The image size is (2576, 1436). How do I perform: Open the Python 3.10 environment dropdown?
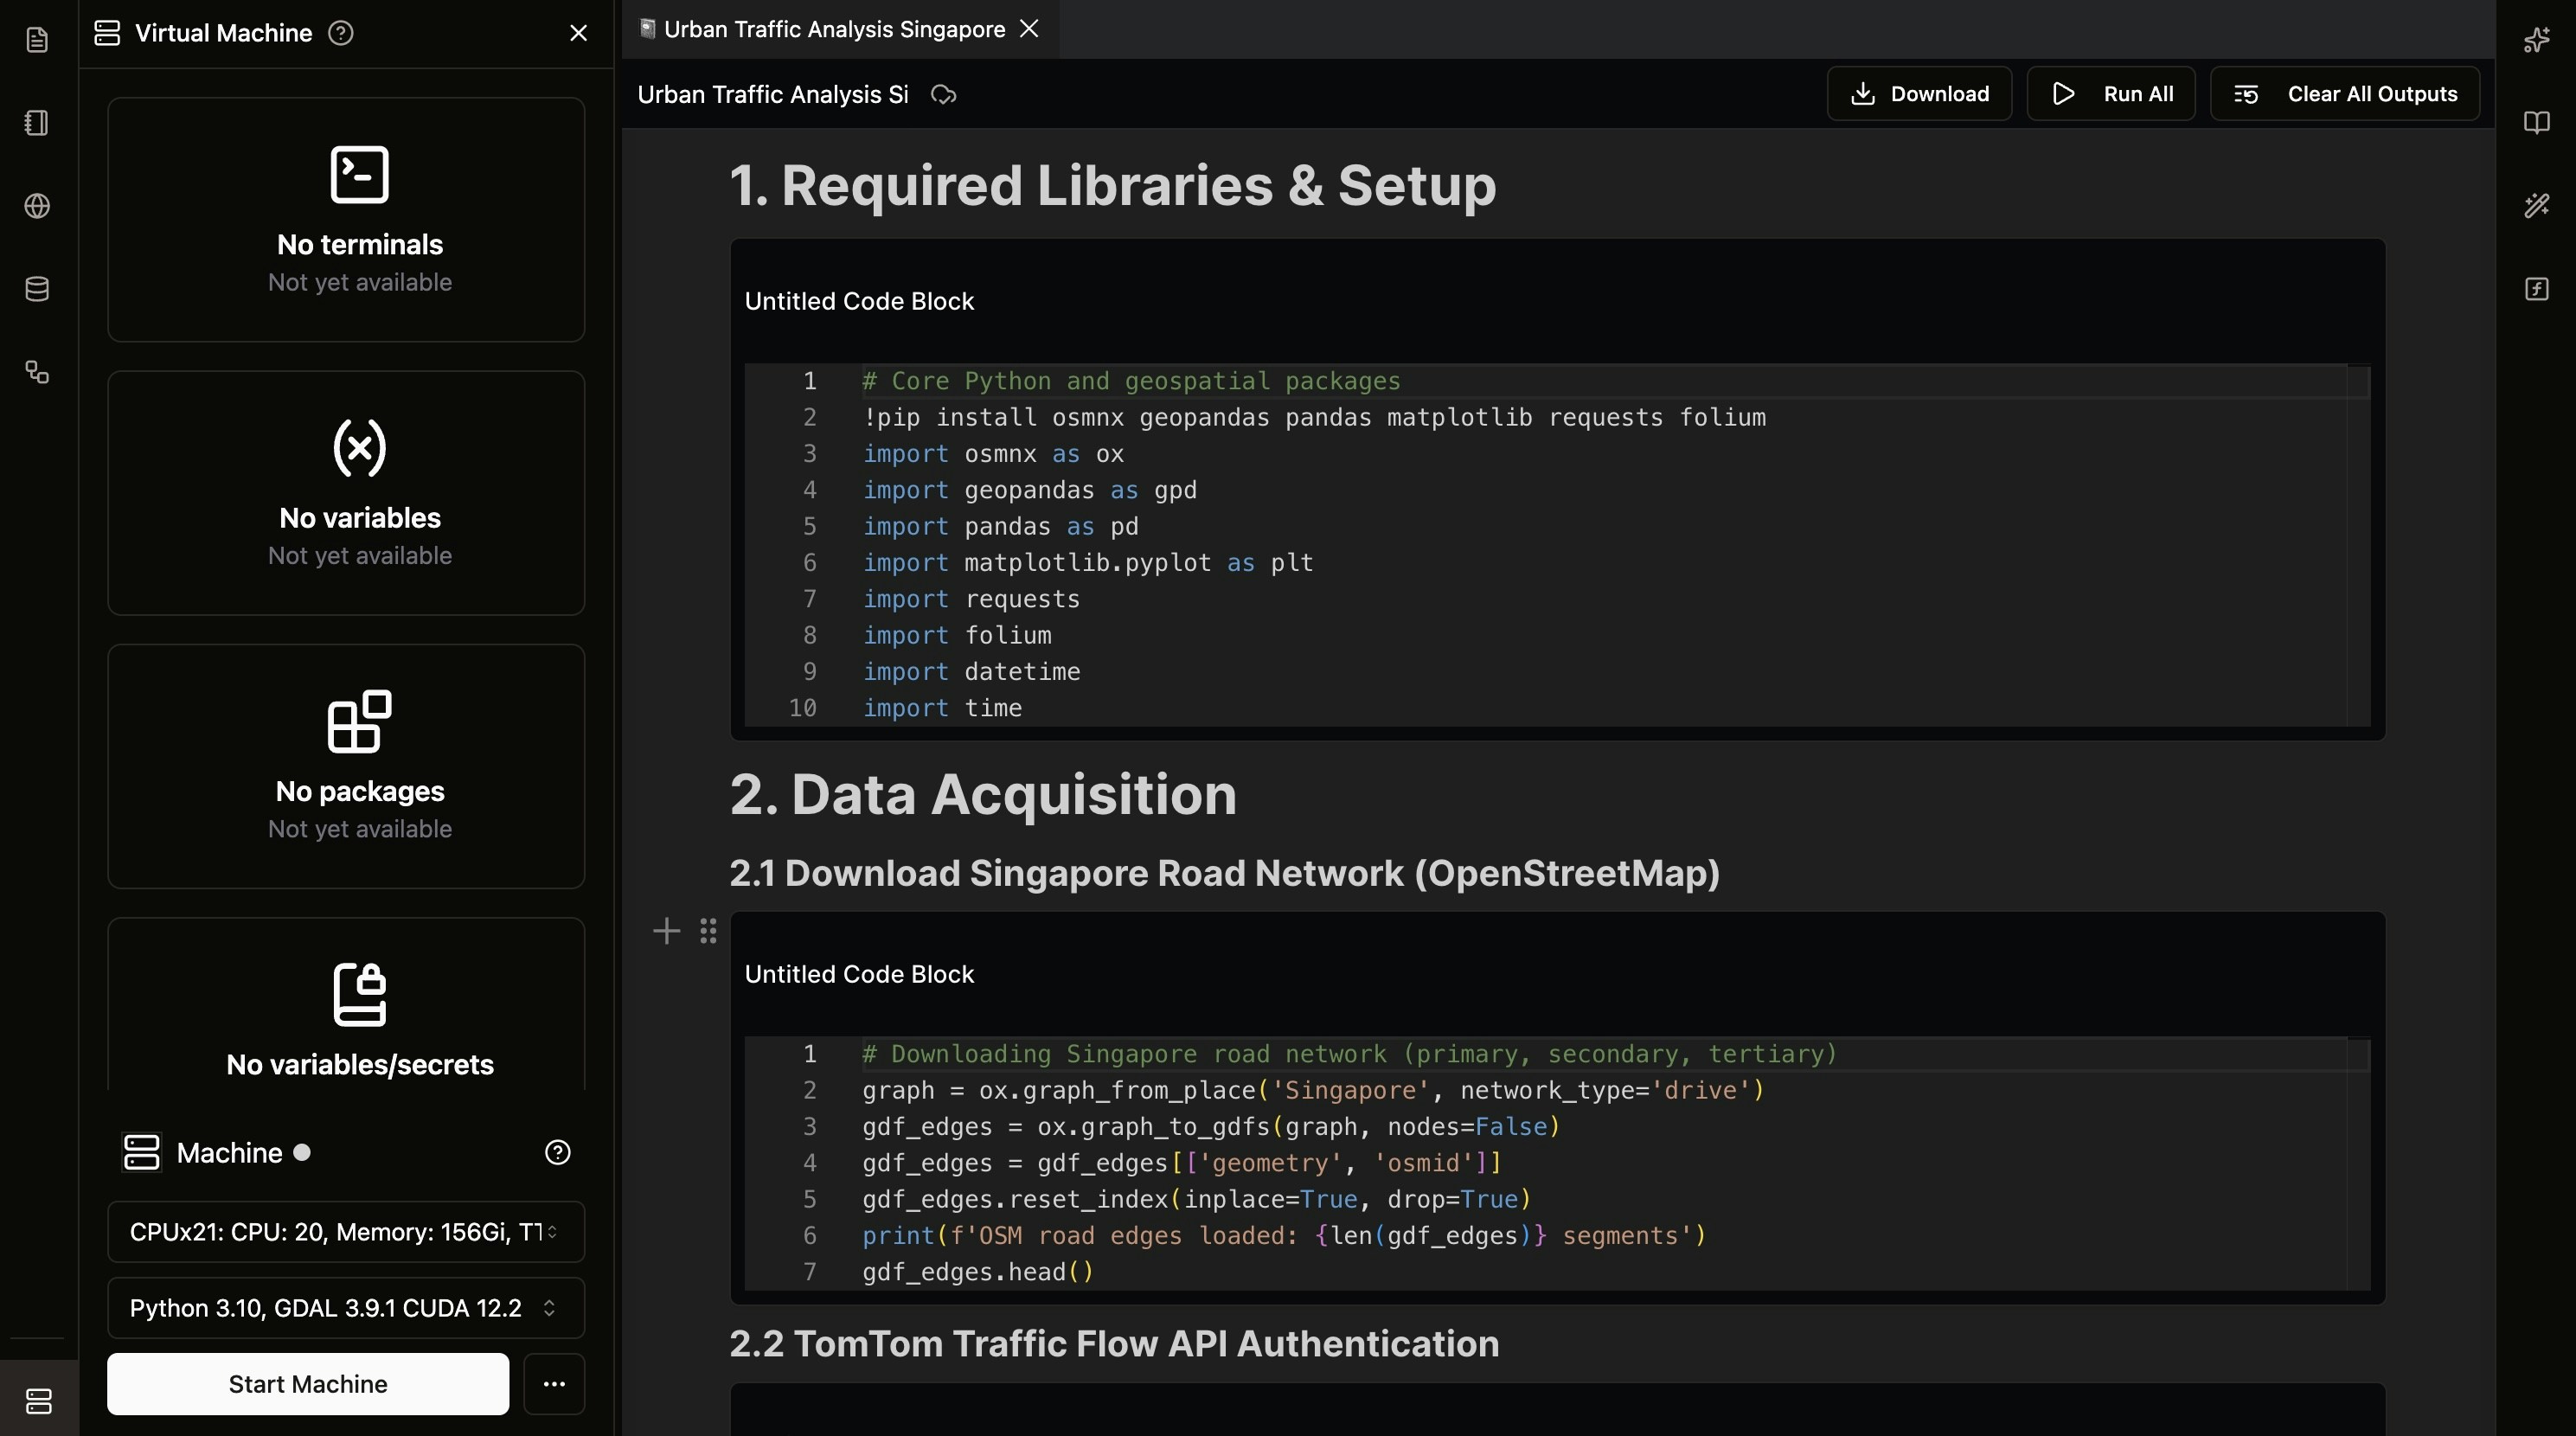[345, 1308]
